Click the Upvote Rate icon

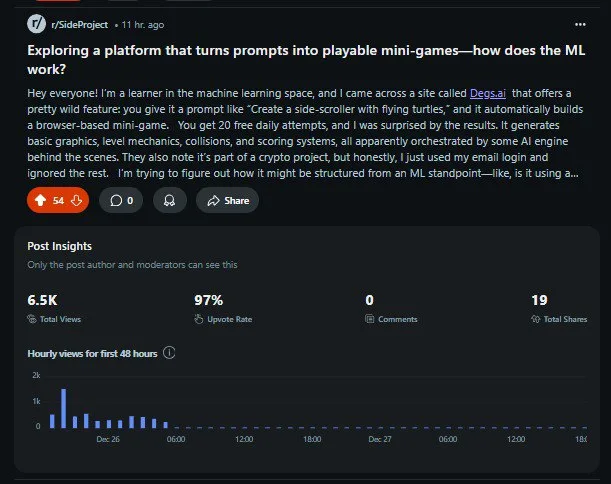point(199,319)
